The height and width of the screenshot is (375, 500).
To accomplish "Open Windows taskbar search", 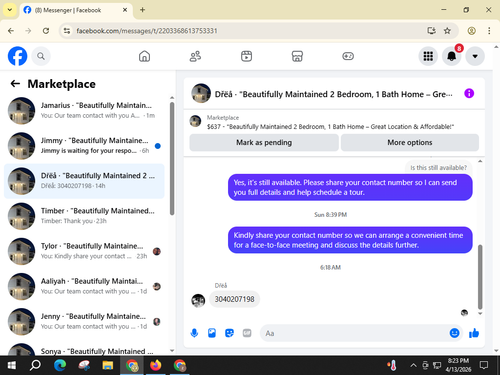I will (35, 365).
